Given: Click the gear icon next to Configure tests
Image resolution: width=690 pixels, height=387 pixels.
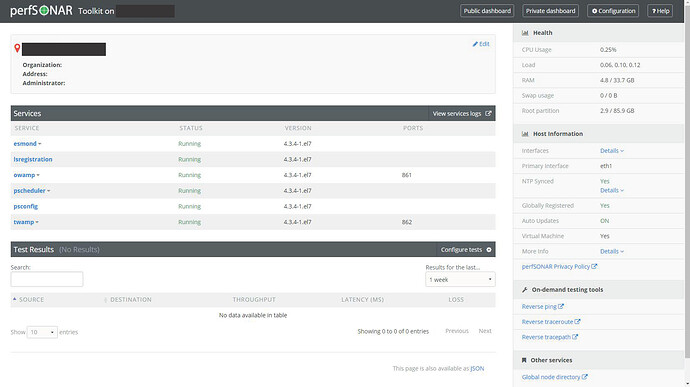Looking at the screenshot, I should (x=488, y=250).
